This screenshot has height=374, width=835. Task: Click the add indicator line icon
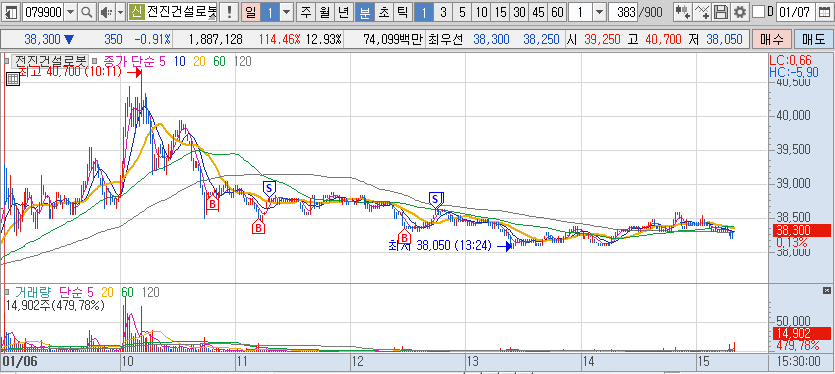[x=702, y=12]
